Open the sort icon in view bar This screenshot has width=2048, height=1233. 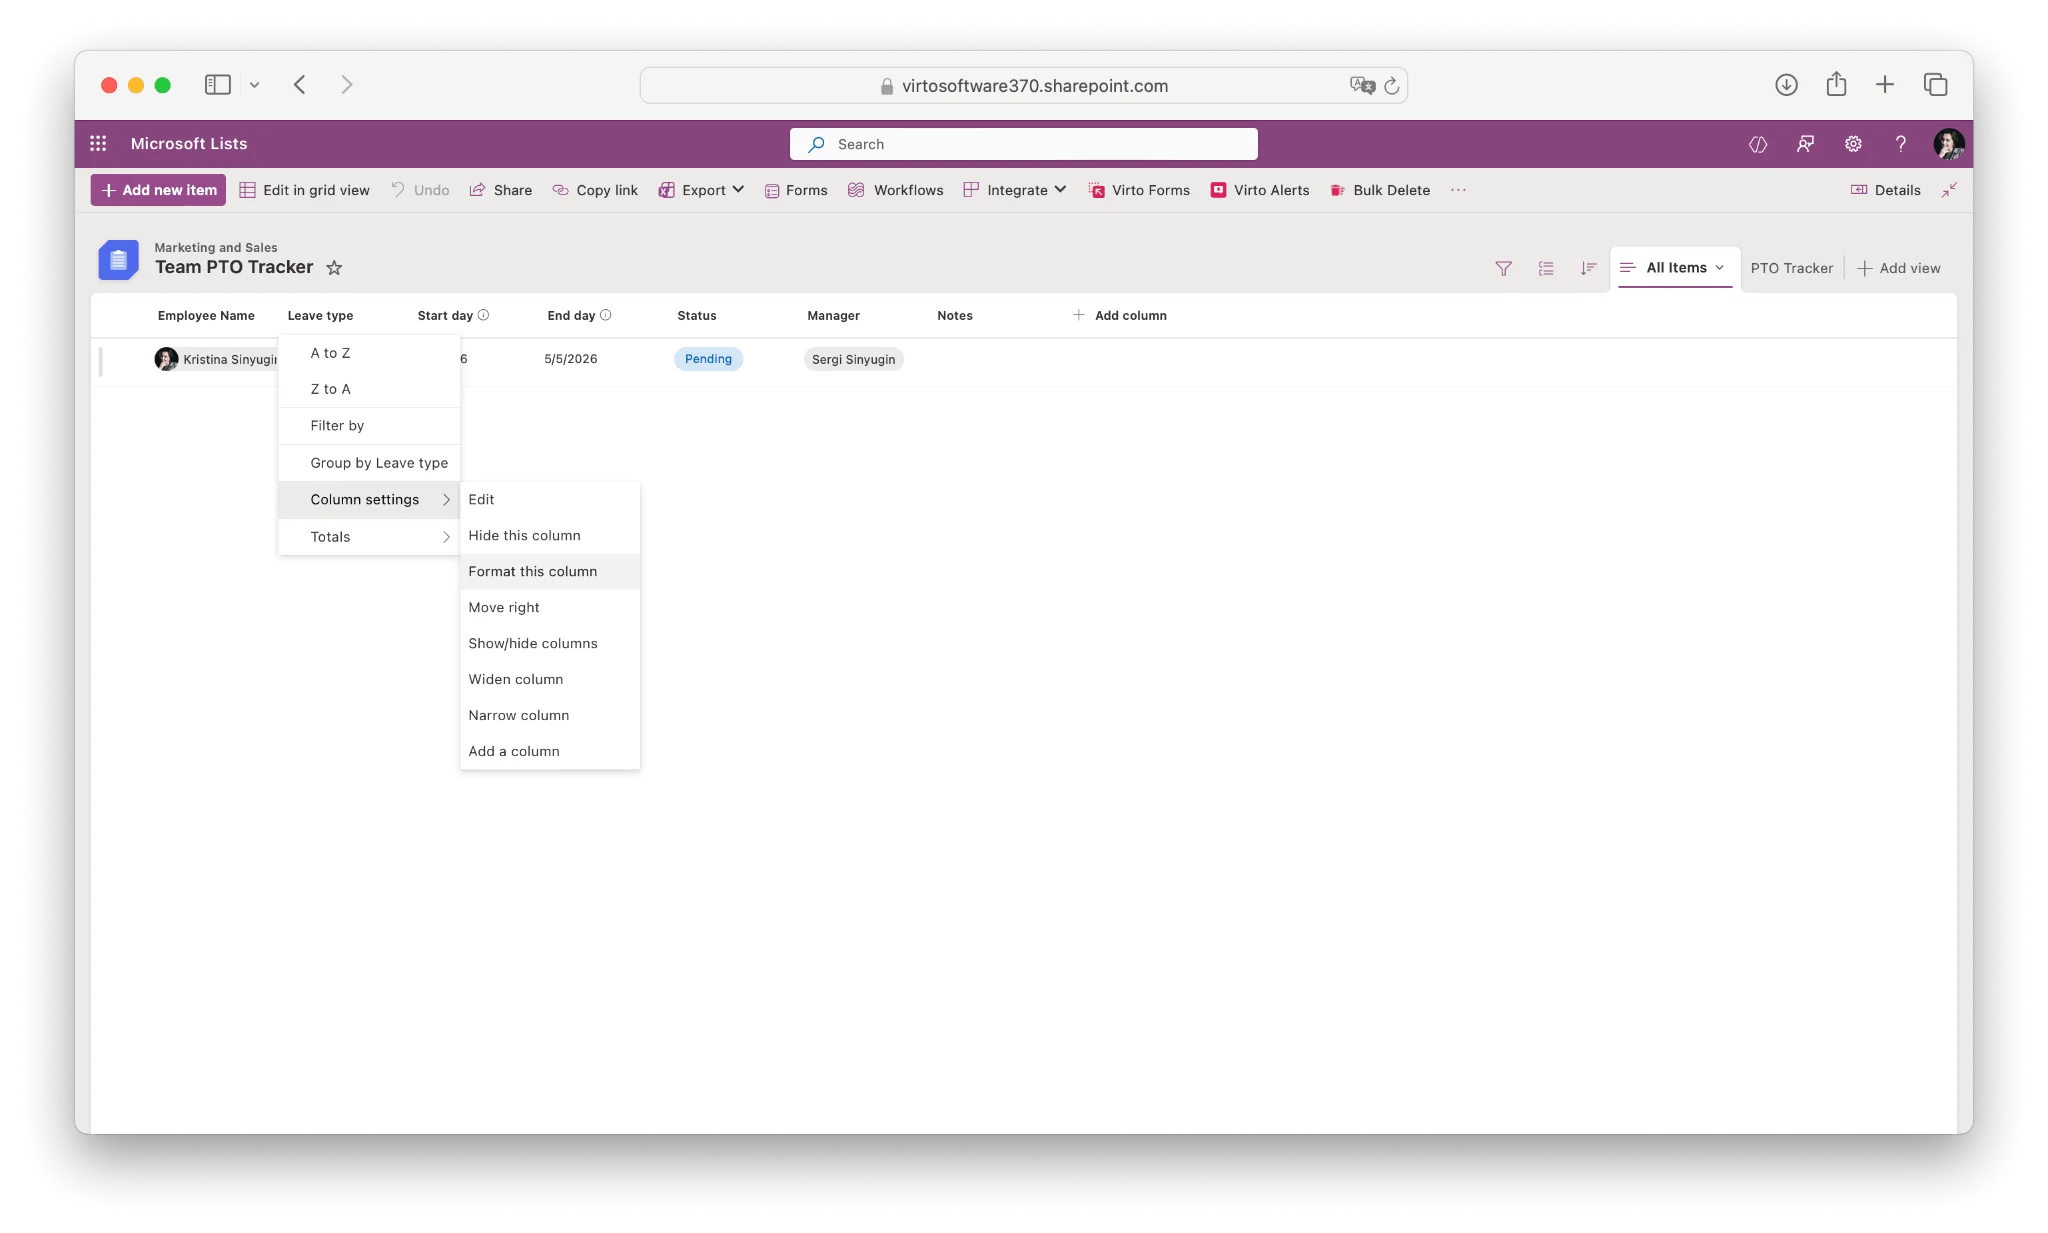(1588, 268)
